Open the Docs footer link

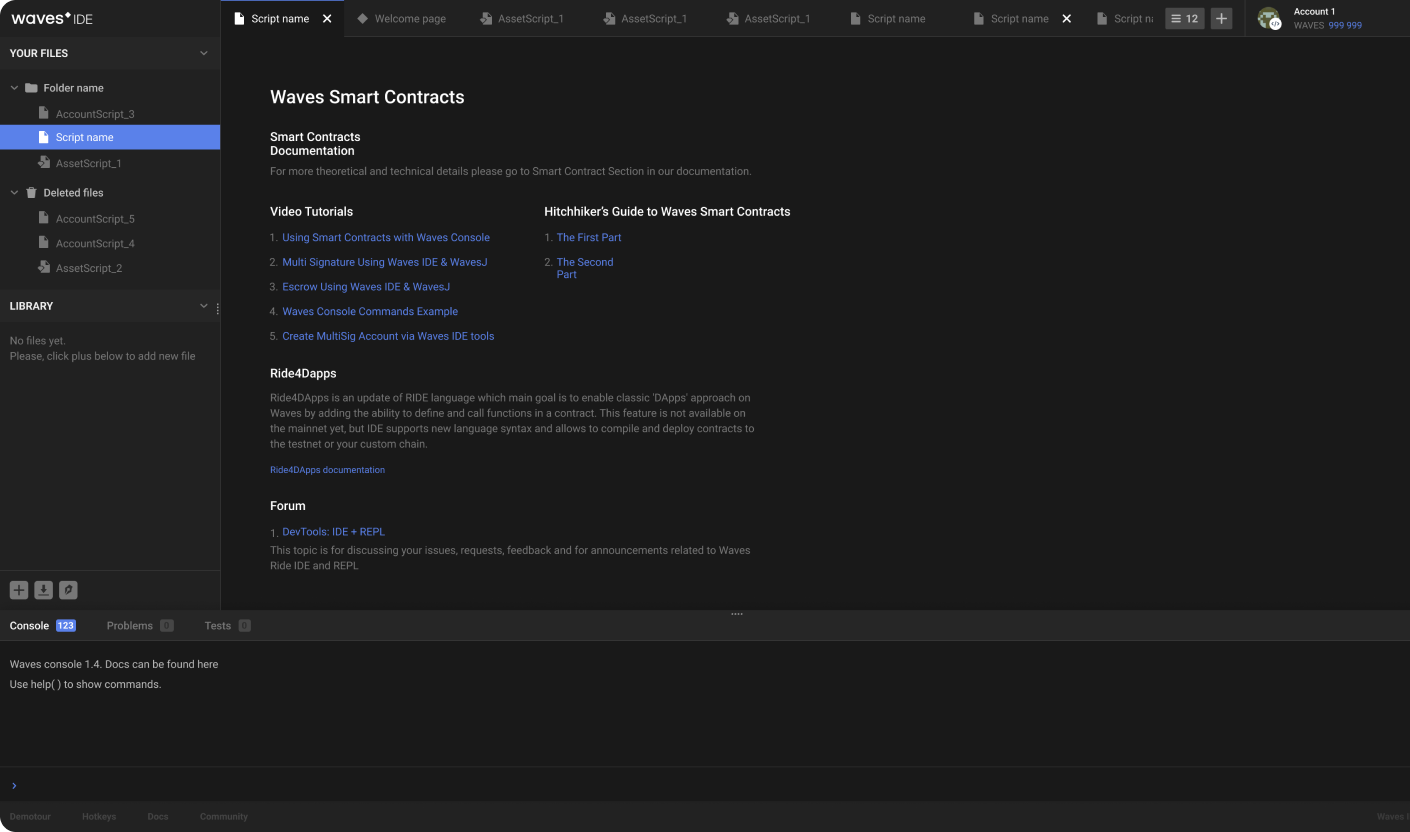[x=158, y=817]
